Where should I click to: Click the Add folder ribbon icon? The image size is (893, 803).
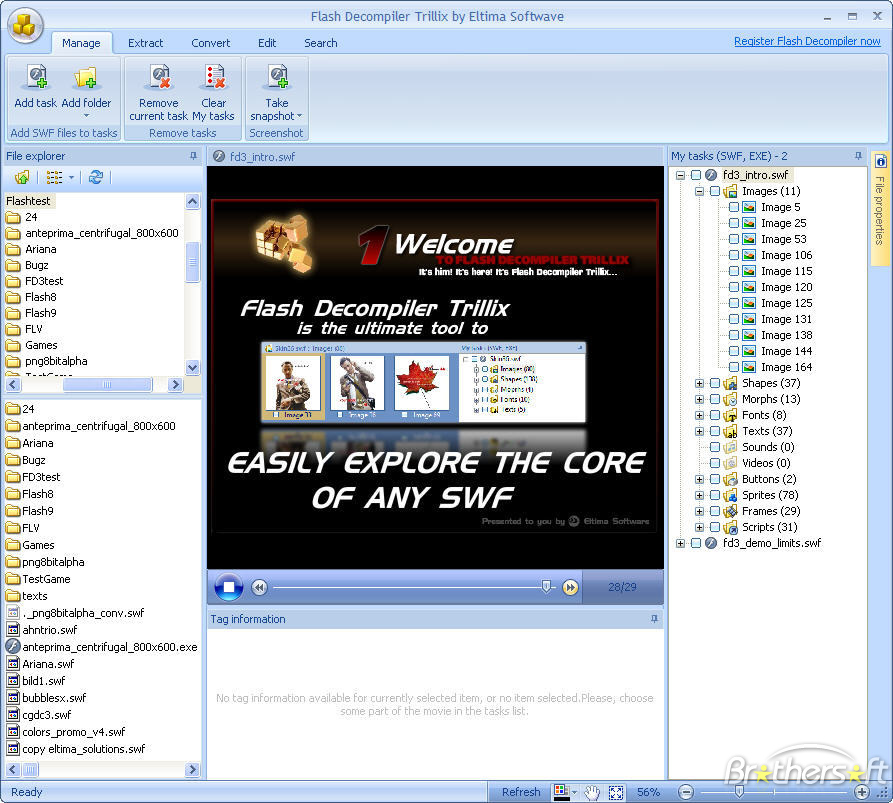86,77
